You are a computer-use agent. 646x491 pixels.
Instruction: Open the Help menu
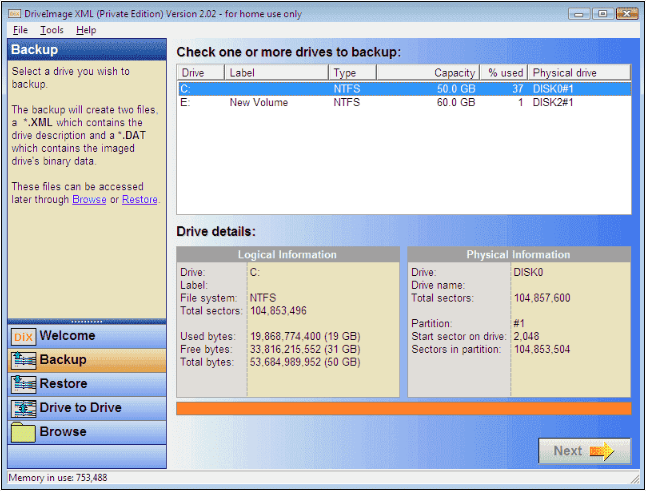pyautogui.click(x=86, y=30)
